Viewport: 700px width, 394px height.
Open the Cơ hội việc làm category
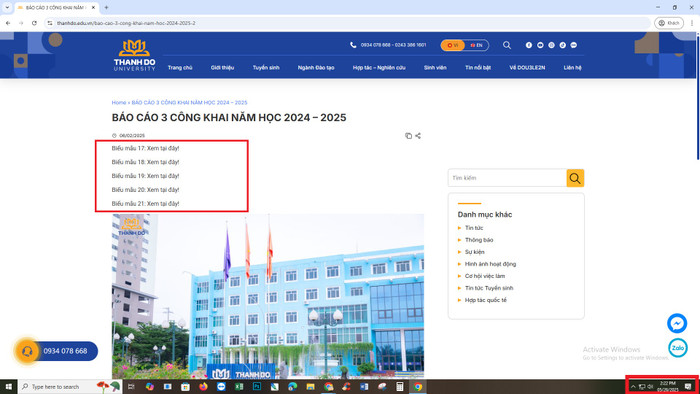(485, 276)
